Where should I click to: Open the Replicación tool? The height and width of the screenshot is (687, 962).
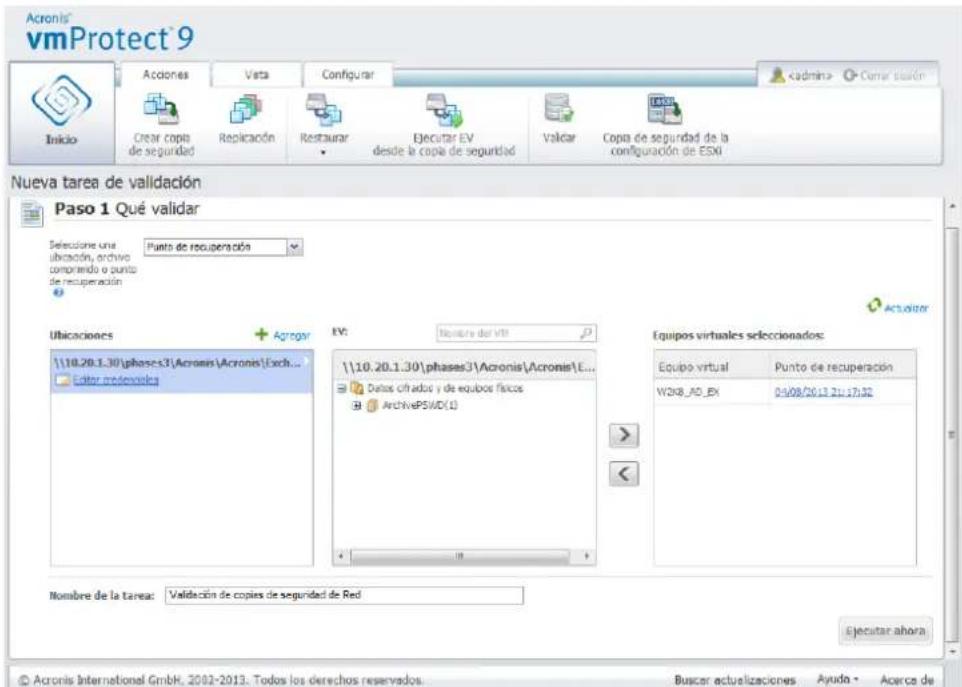pyautogui.click(x=247, y=120)
